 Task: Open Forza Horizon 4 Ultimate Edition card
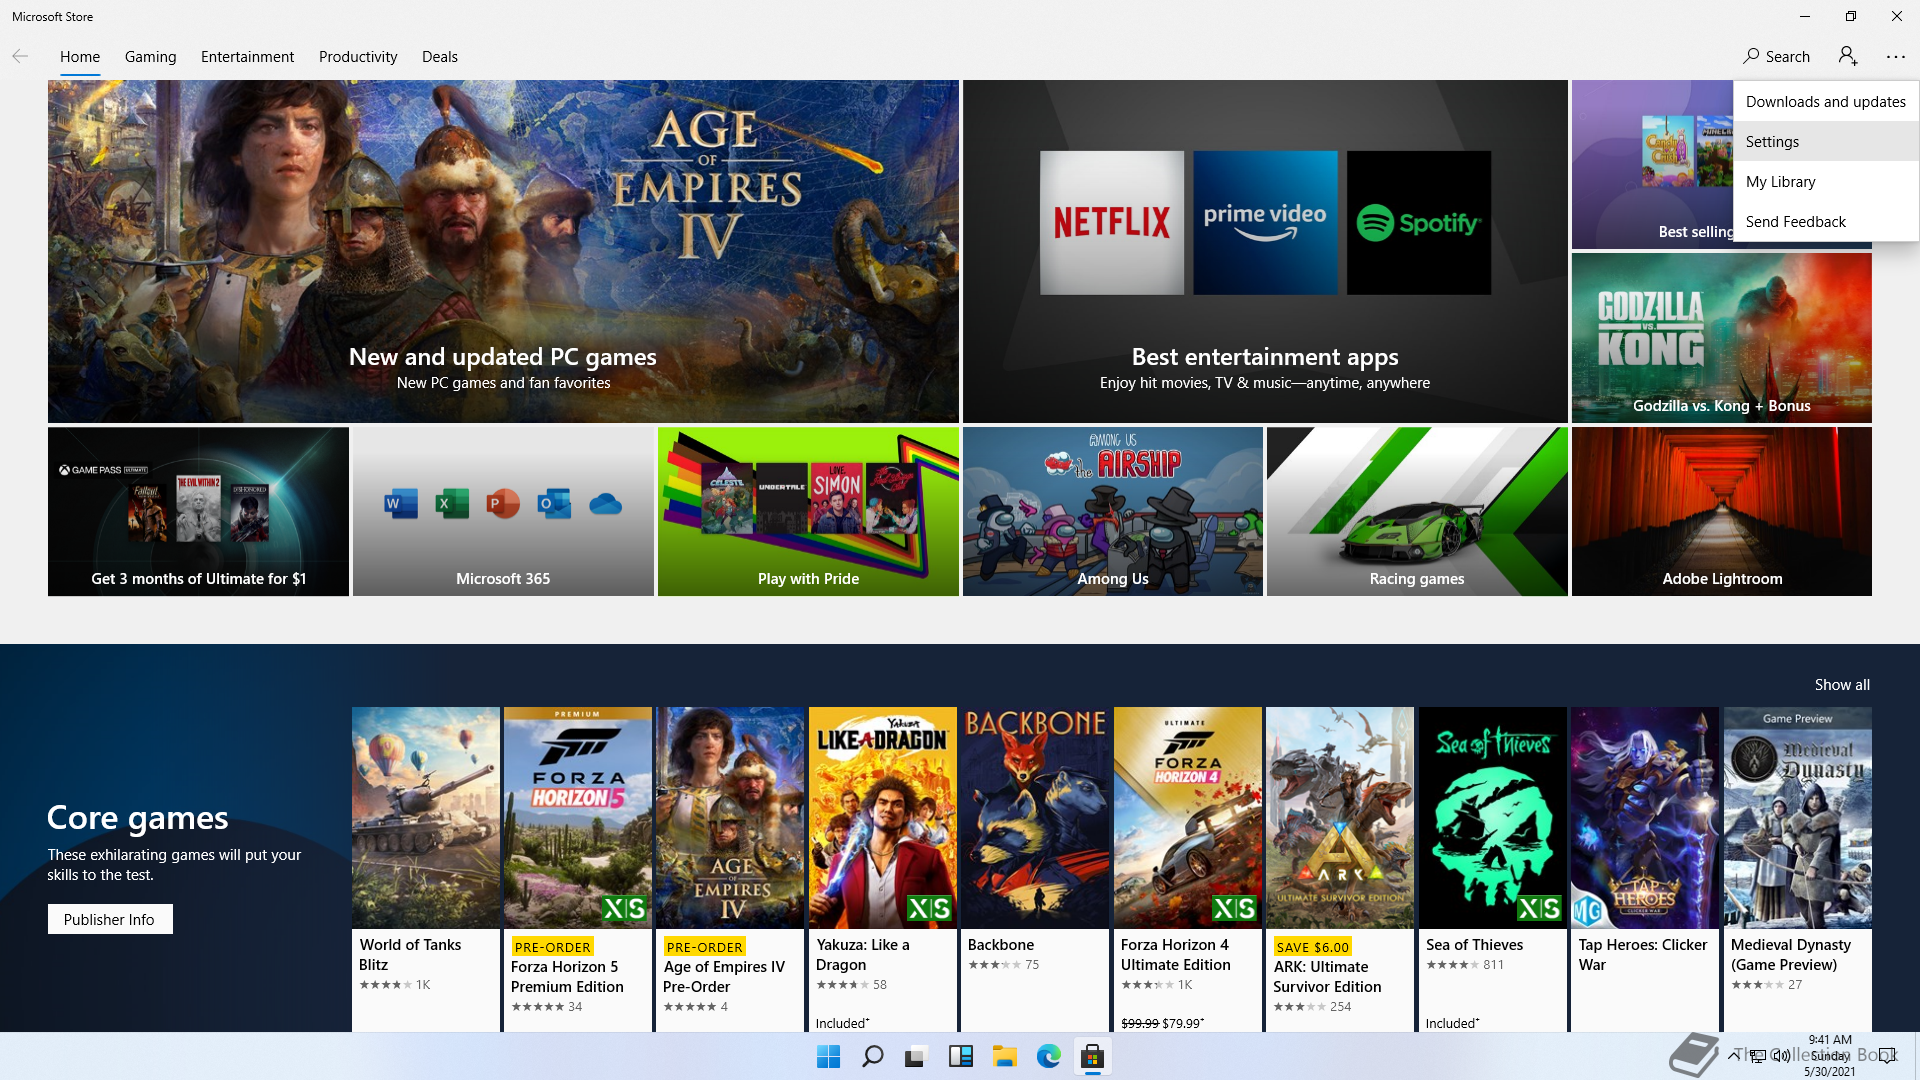click(x=1188, y=869)
